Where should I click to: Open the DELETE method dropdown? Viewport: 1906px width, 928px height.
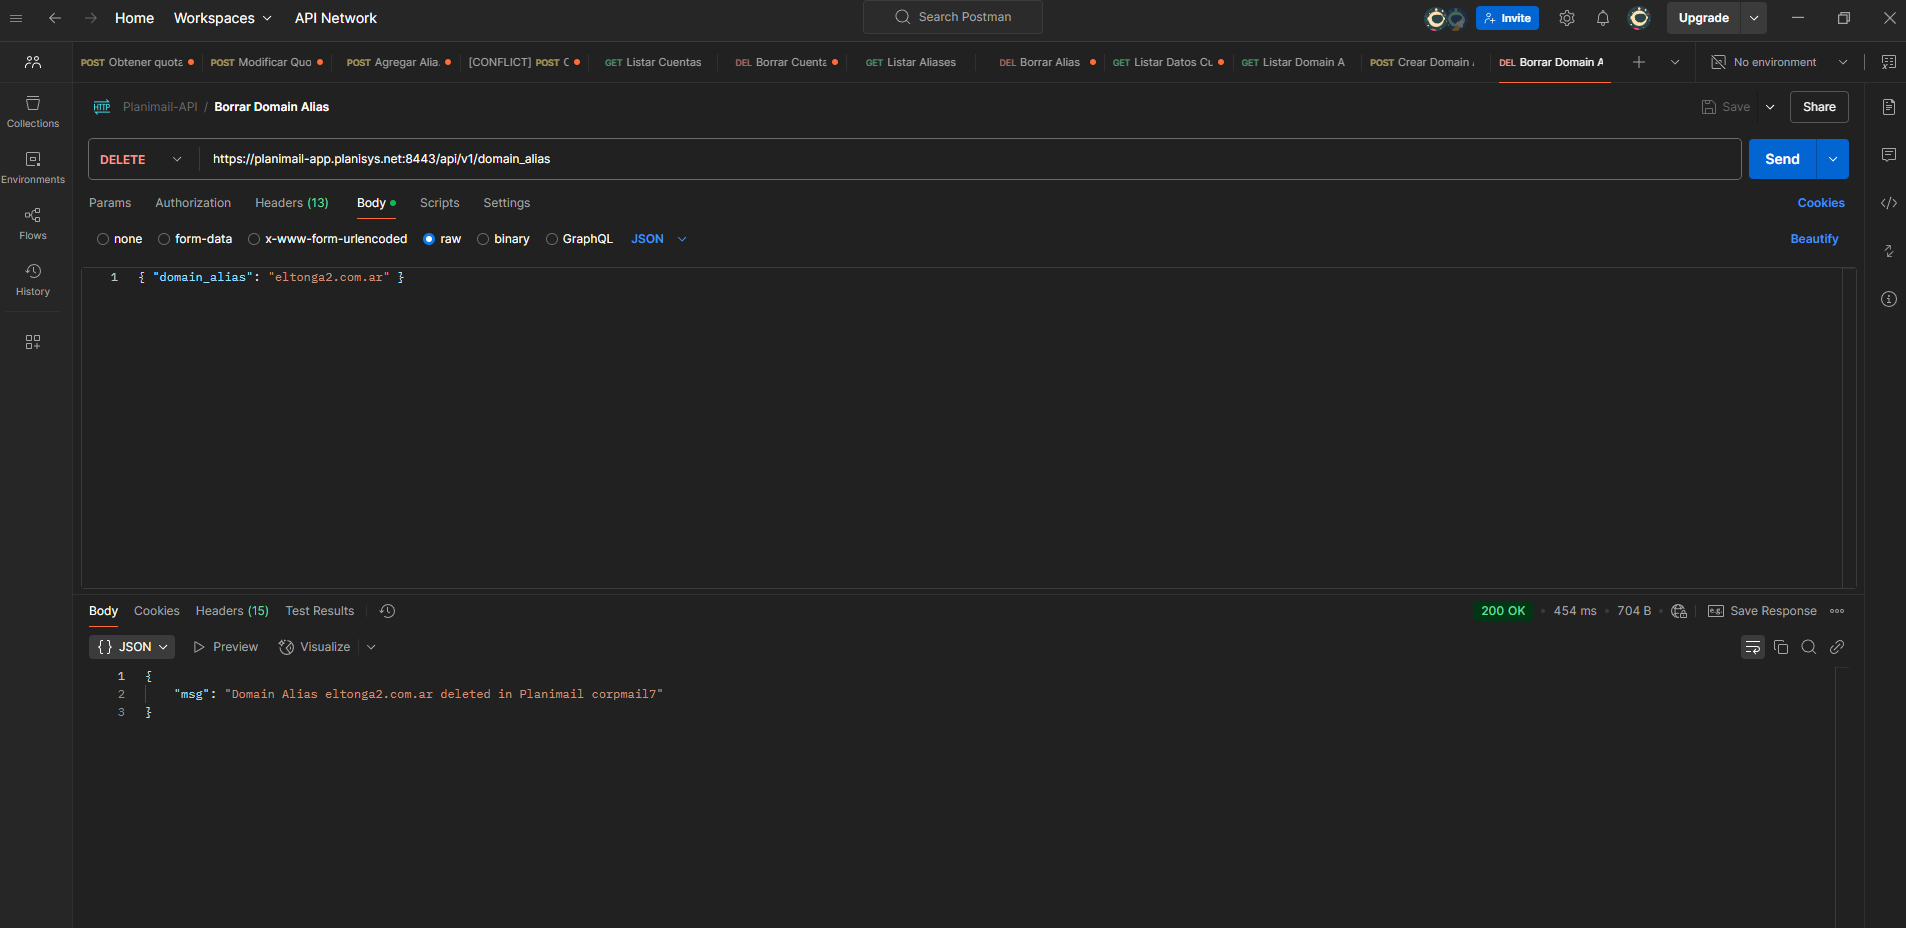[141, 159]
